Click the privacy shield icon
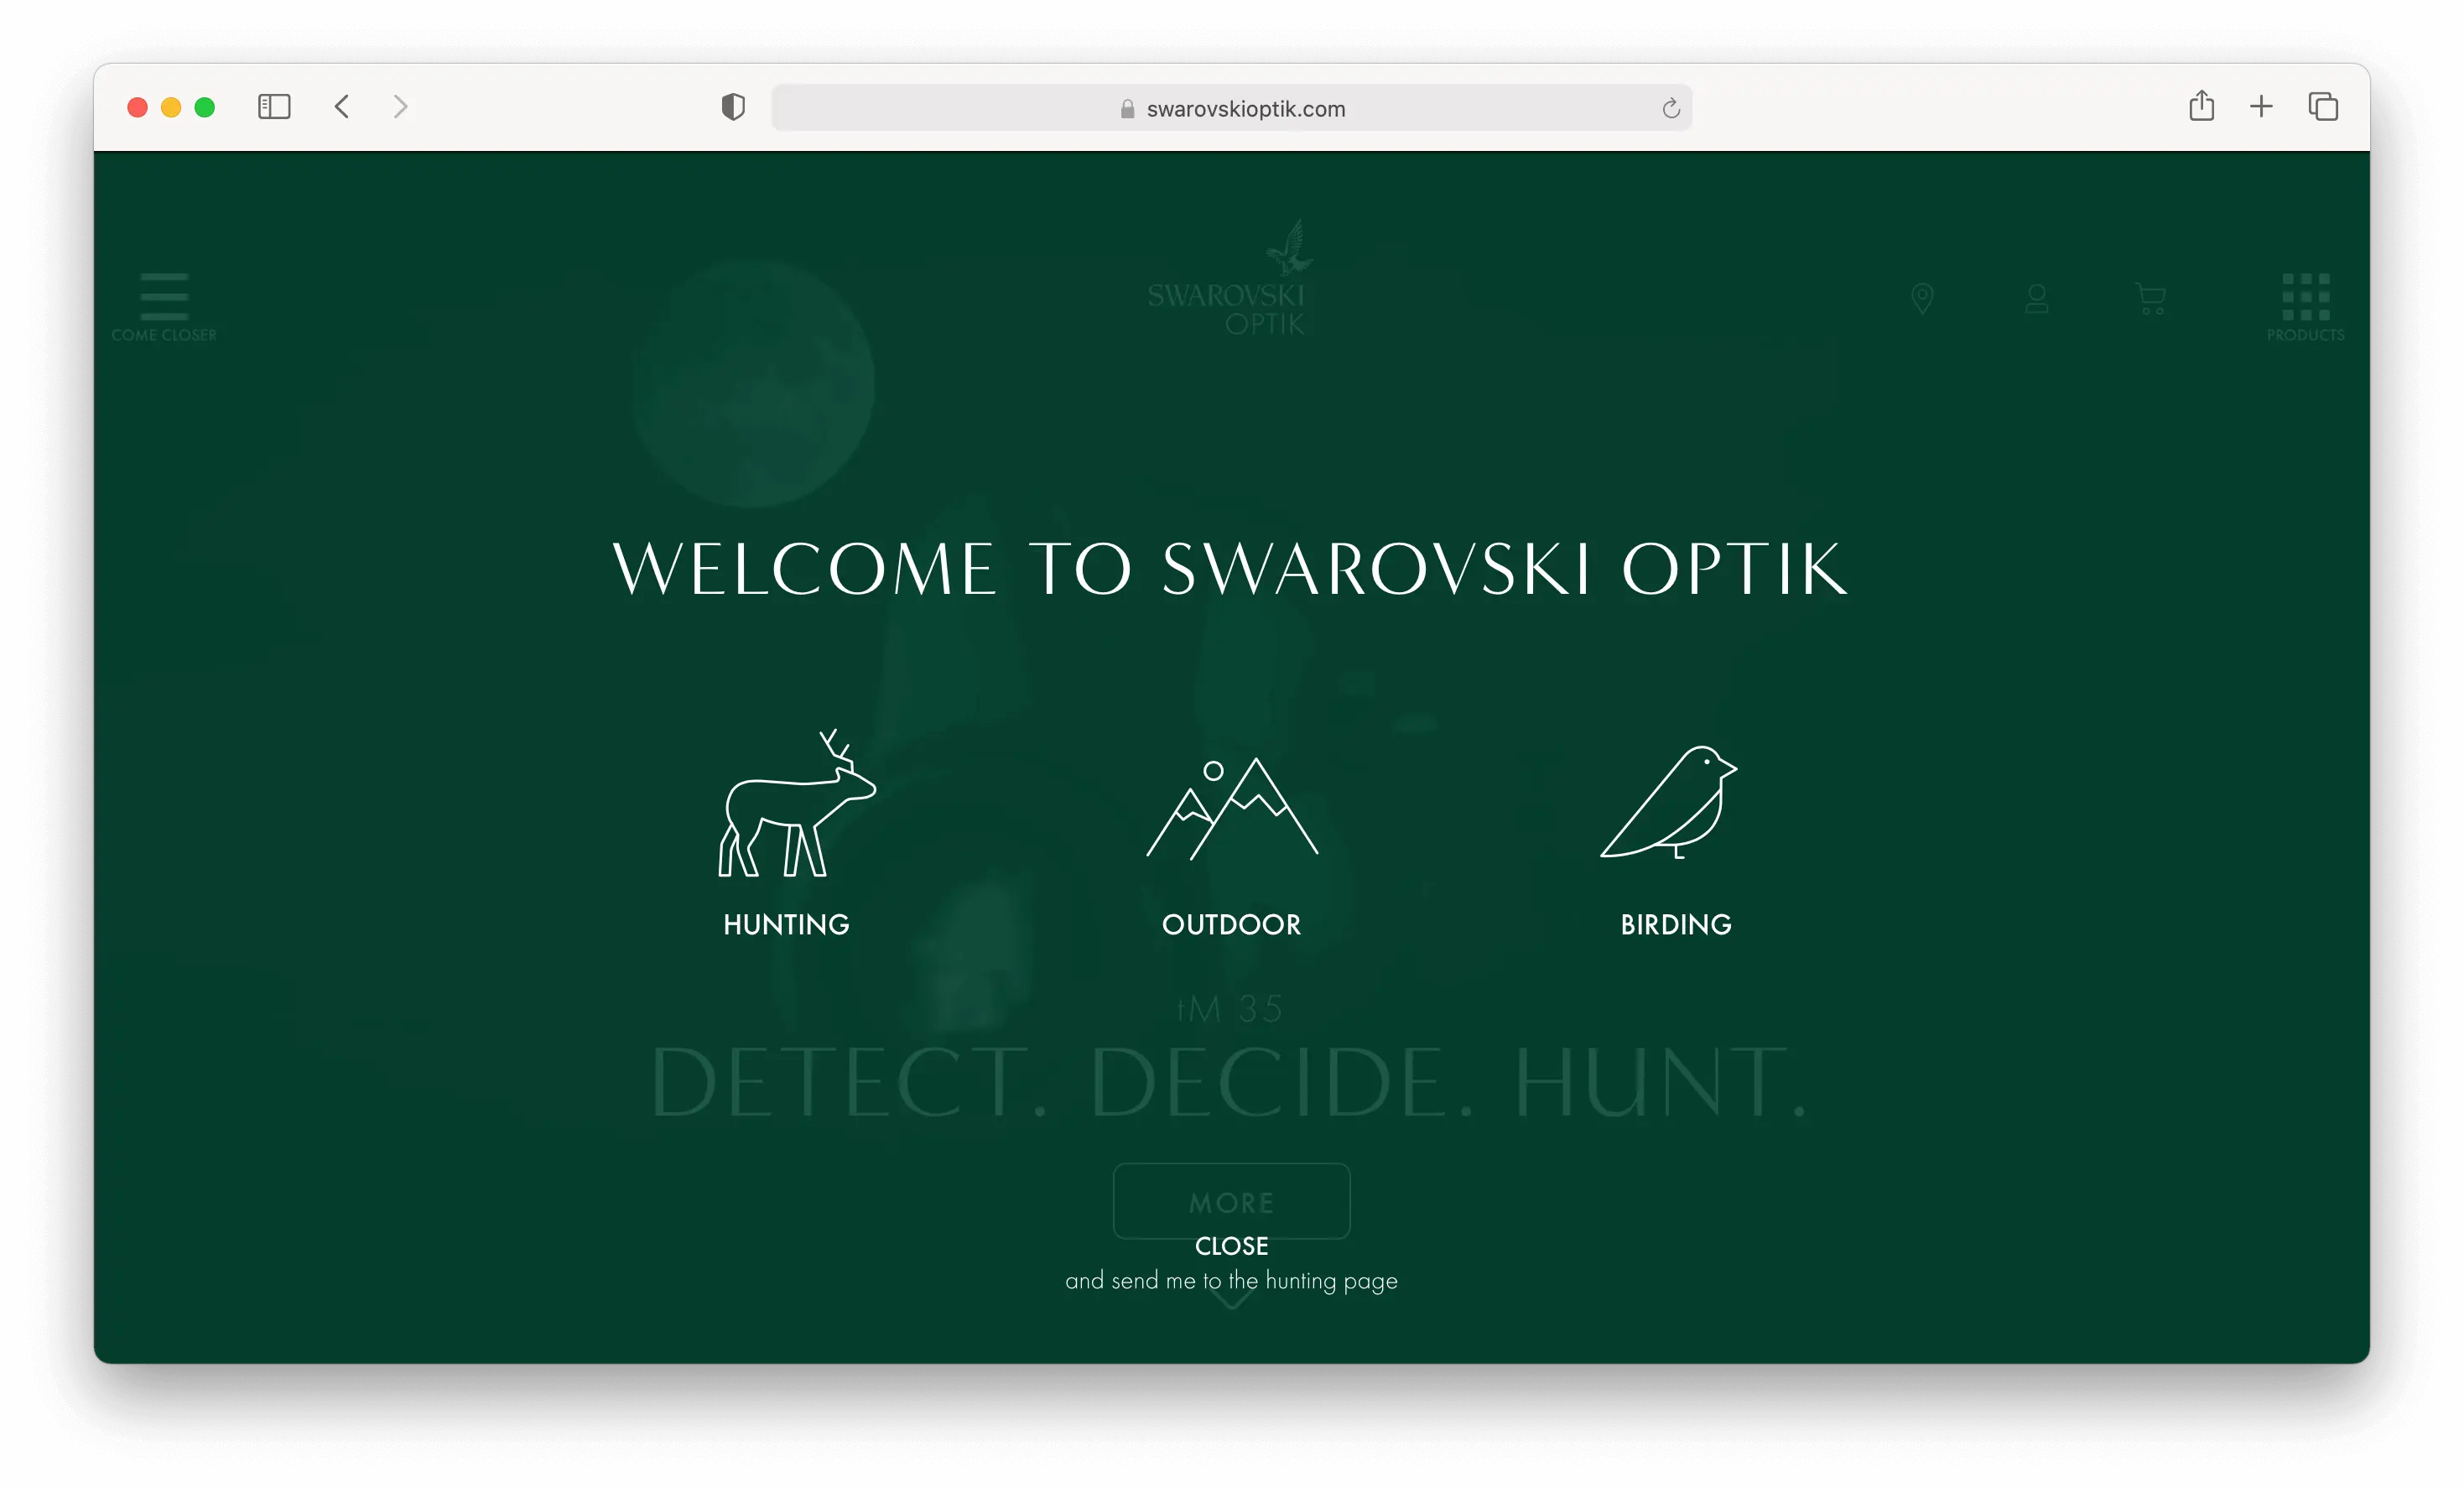The width and height of the screenshot is (2464, 1488). [733, 107]
